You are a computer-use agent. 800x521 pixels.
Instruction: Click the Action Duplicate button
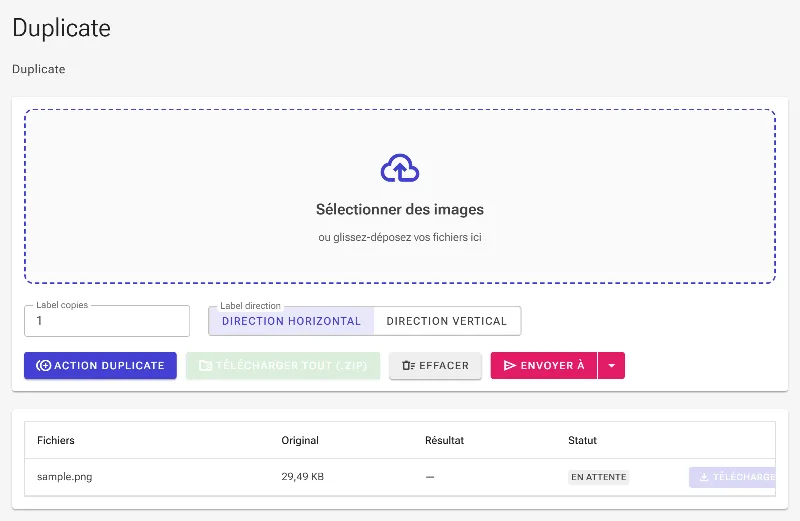[x=101, y=365]
